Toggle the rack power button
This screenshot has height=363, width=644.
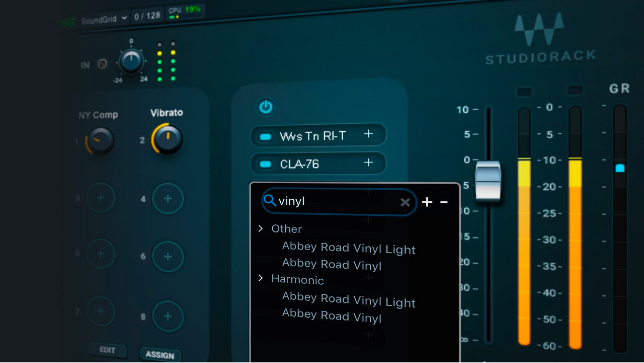point(266,107)
